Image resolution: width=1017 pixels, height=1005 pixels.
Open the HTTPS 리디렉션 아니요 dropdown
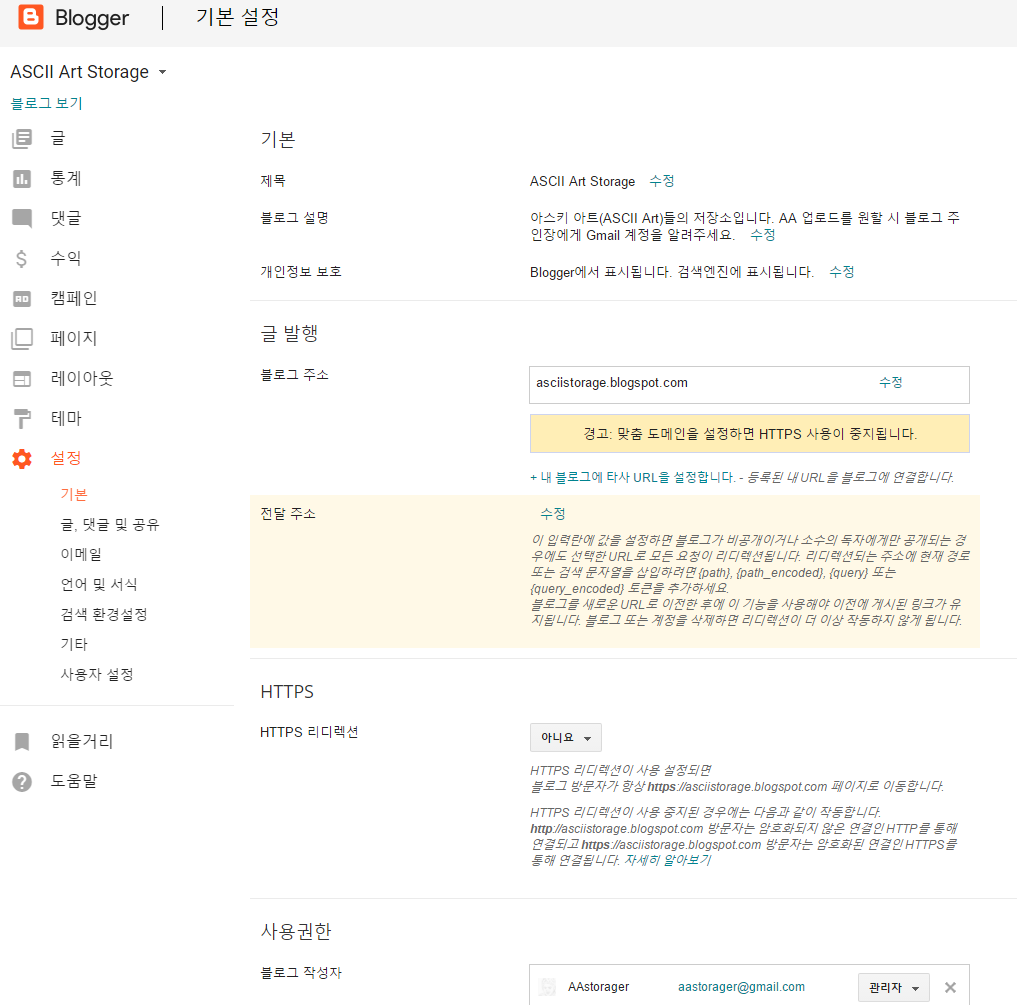point(565,738)
